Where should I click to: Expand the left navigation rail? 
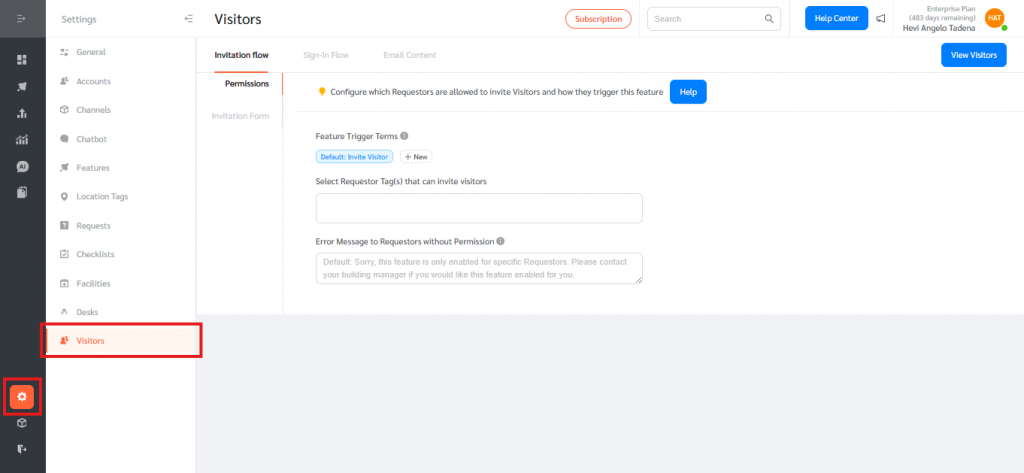22,19
